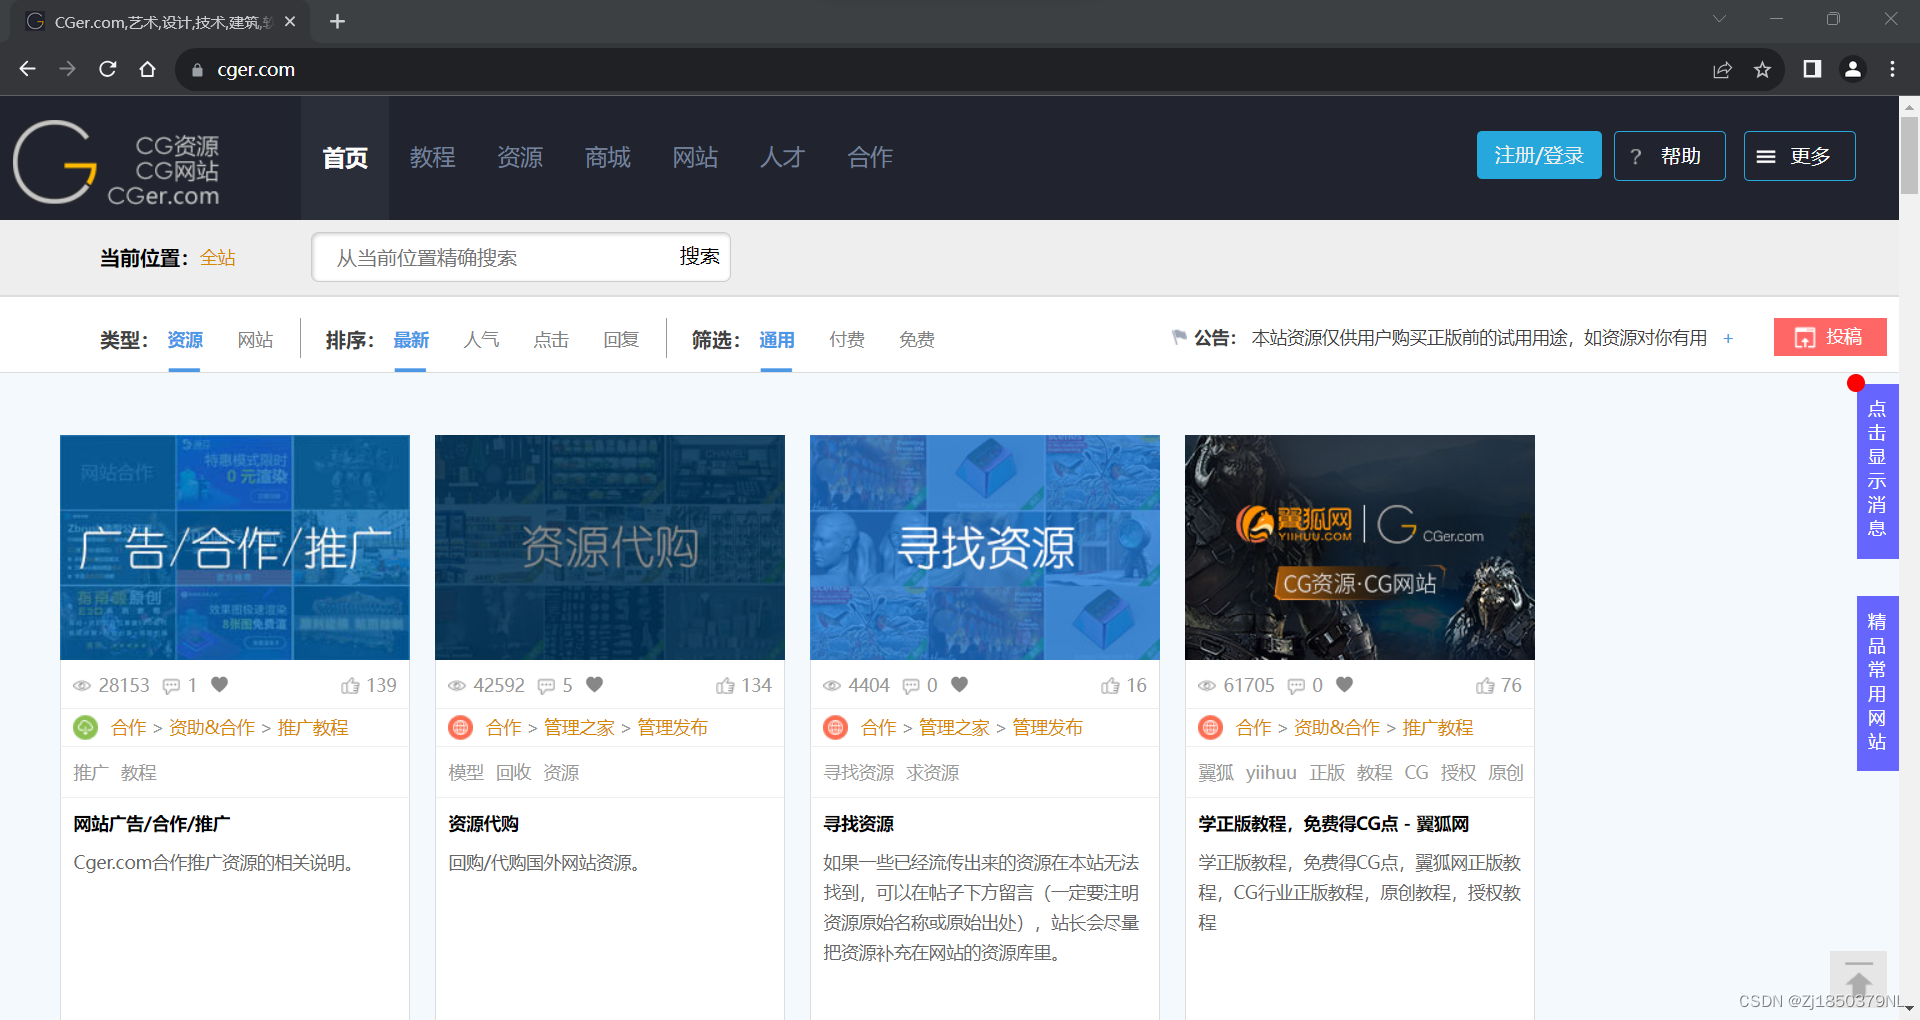Open the 精品常用网站 side panel

pyautogui.click(x=1877, y=684)
